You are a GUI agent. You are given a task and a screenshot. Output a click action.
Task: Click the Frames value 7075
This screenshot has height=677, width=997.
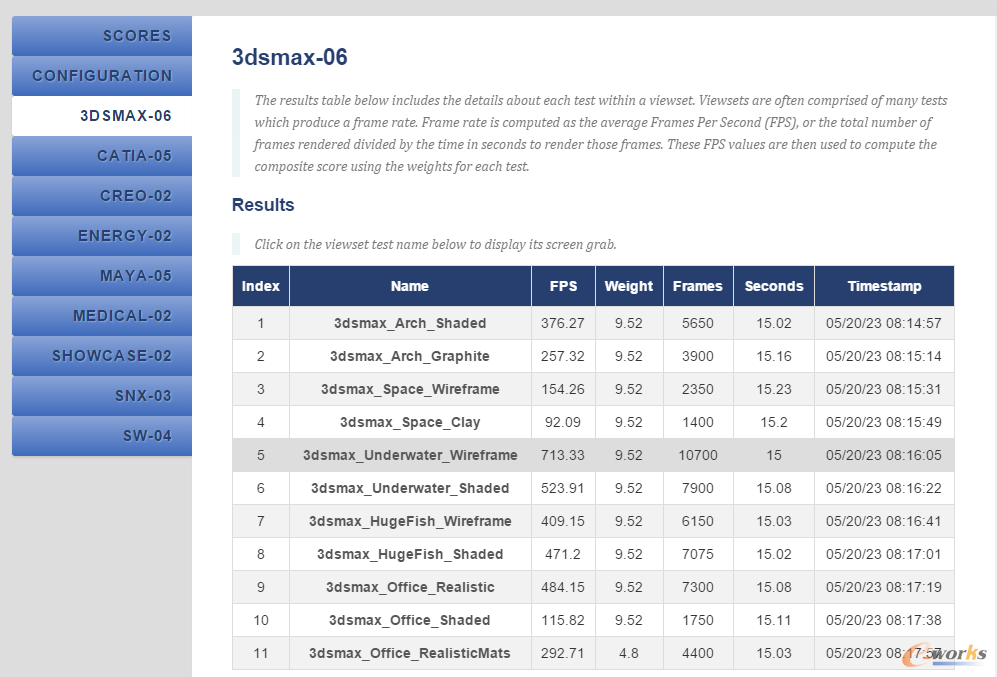(698, 554)
